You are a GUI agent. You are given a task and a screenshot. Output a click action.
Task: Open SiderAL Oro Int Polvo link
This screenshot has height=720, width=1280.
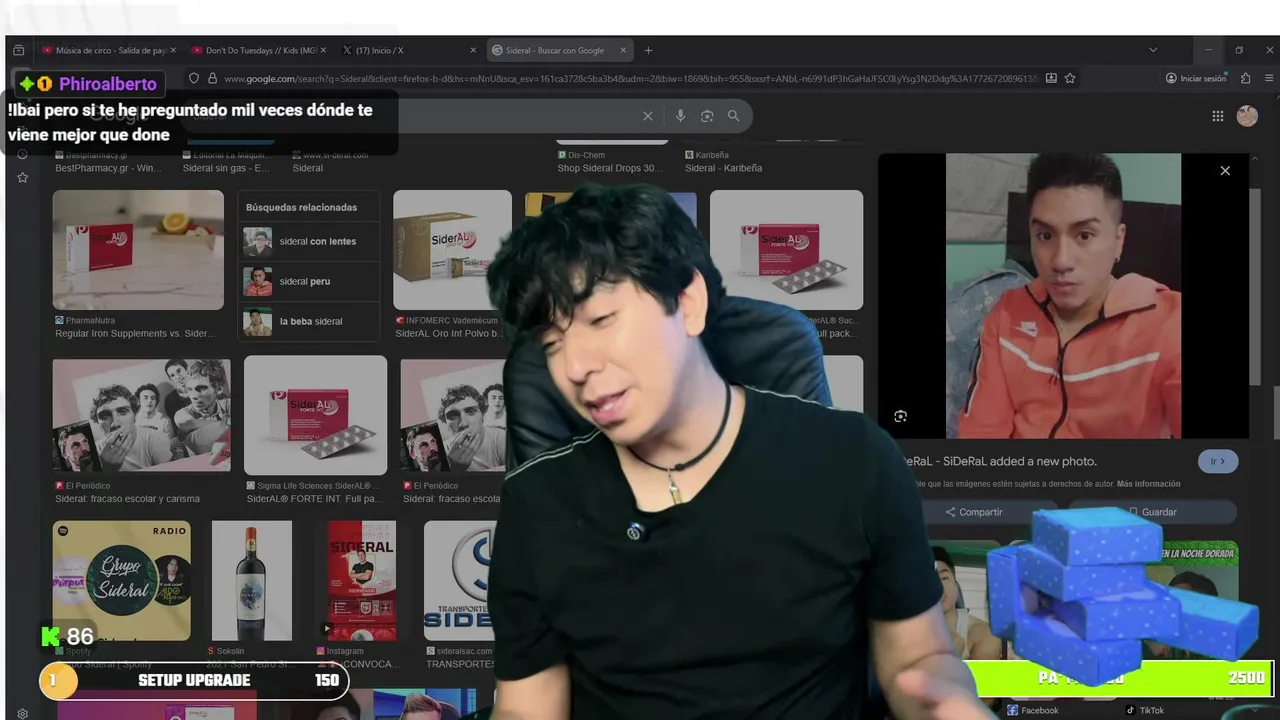pyautogui.click(x=451, y=334)
